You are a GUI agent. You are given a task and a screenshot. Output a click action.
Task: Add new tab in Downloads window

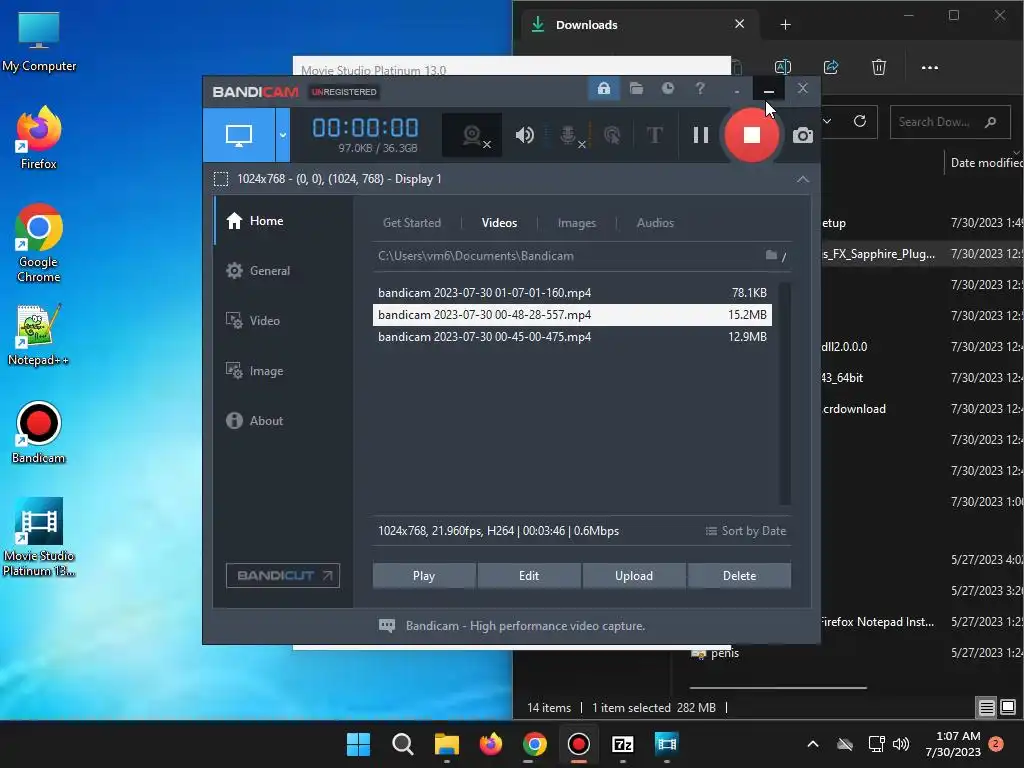point(785,25)
